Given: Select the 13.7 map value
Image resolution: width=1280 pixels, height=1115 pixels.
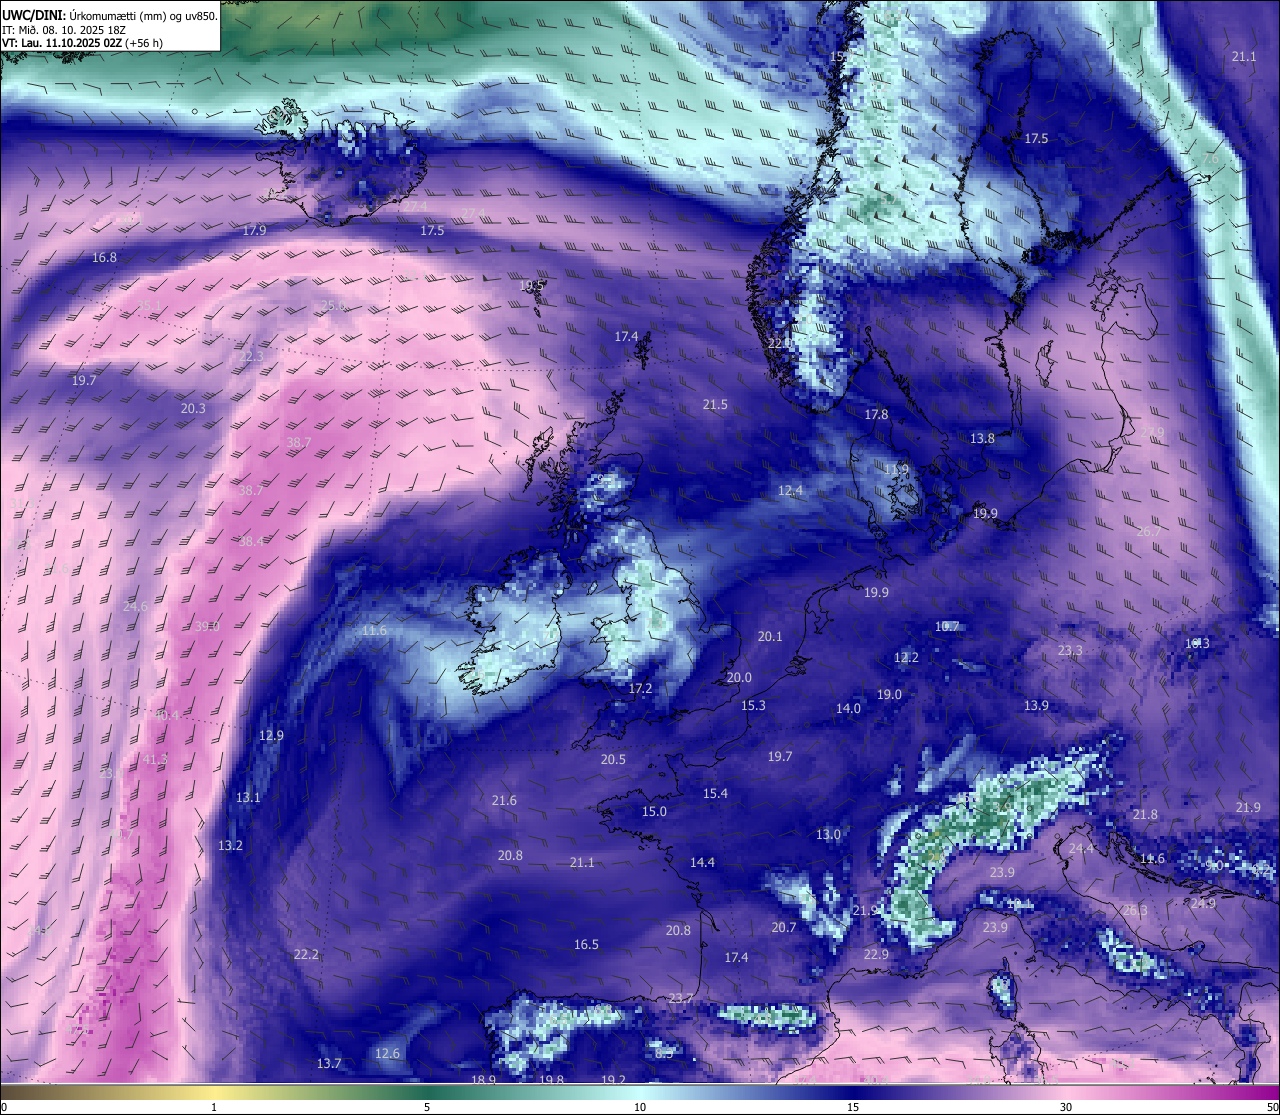Looking at the screenshot, I should click(x=329, y=1063).
